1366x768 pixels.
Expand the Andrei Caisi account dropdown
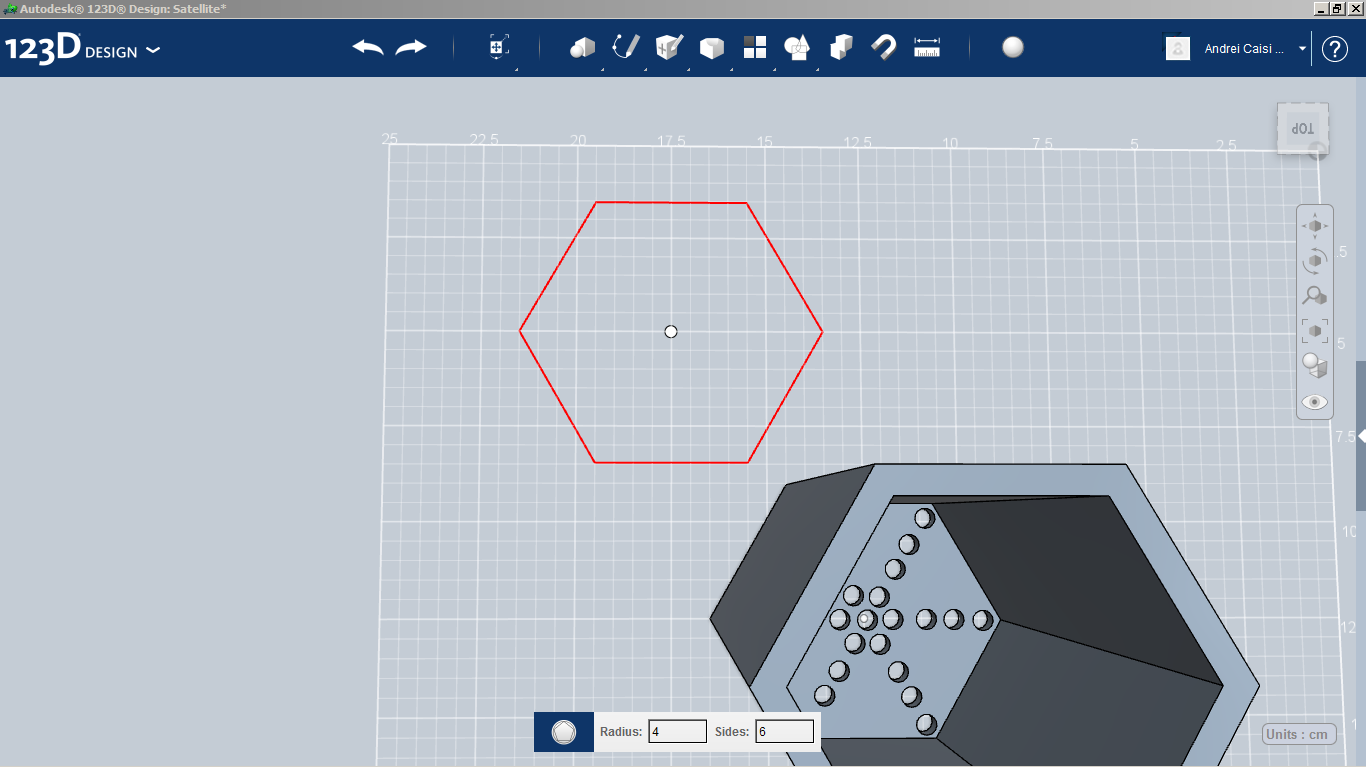(x=1302, y=48)
